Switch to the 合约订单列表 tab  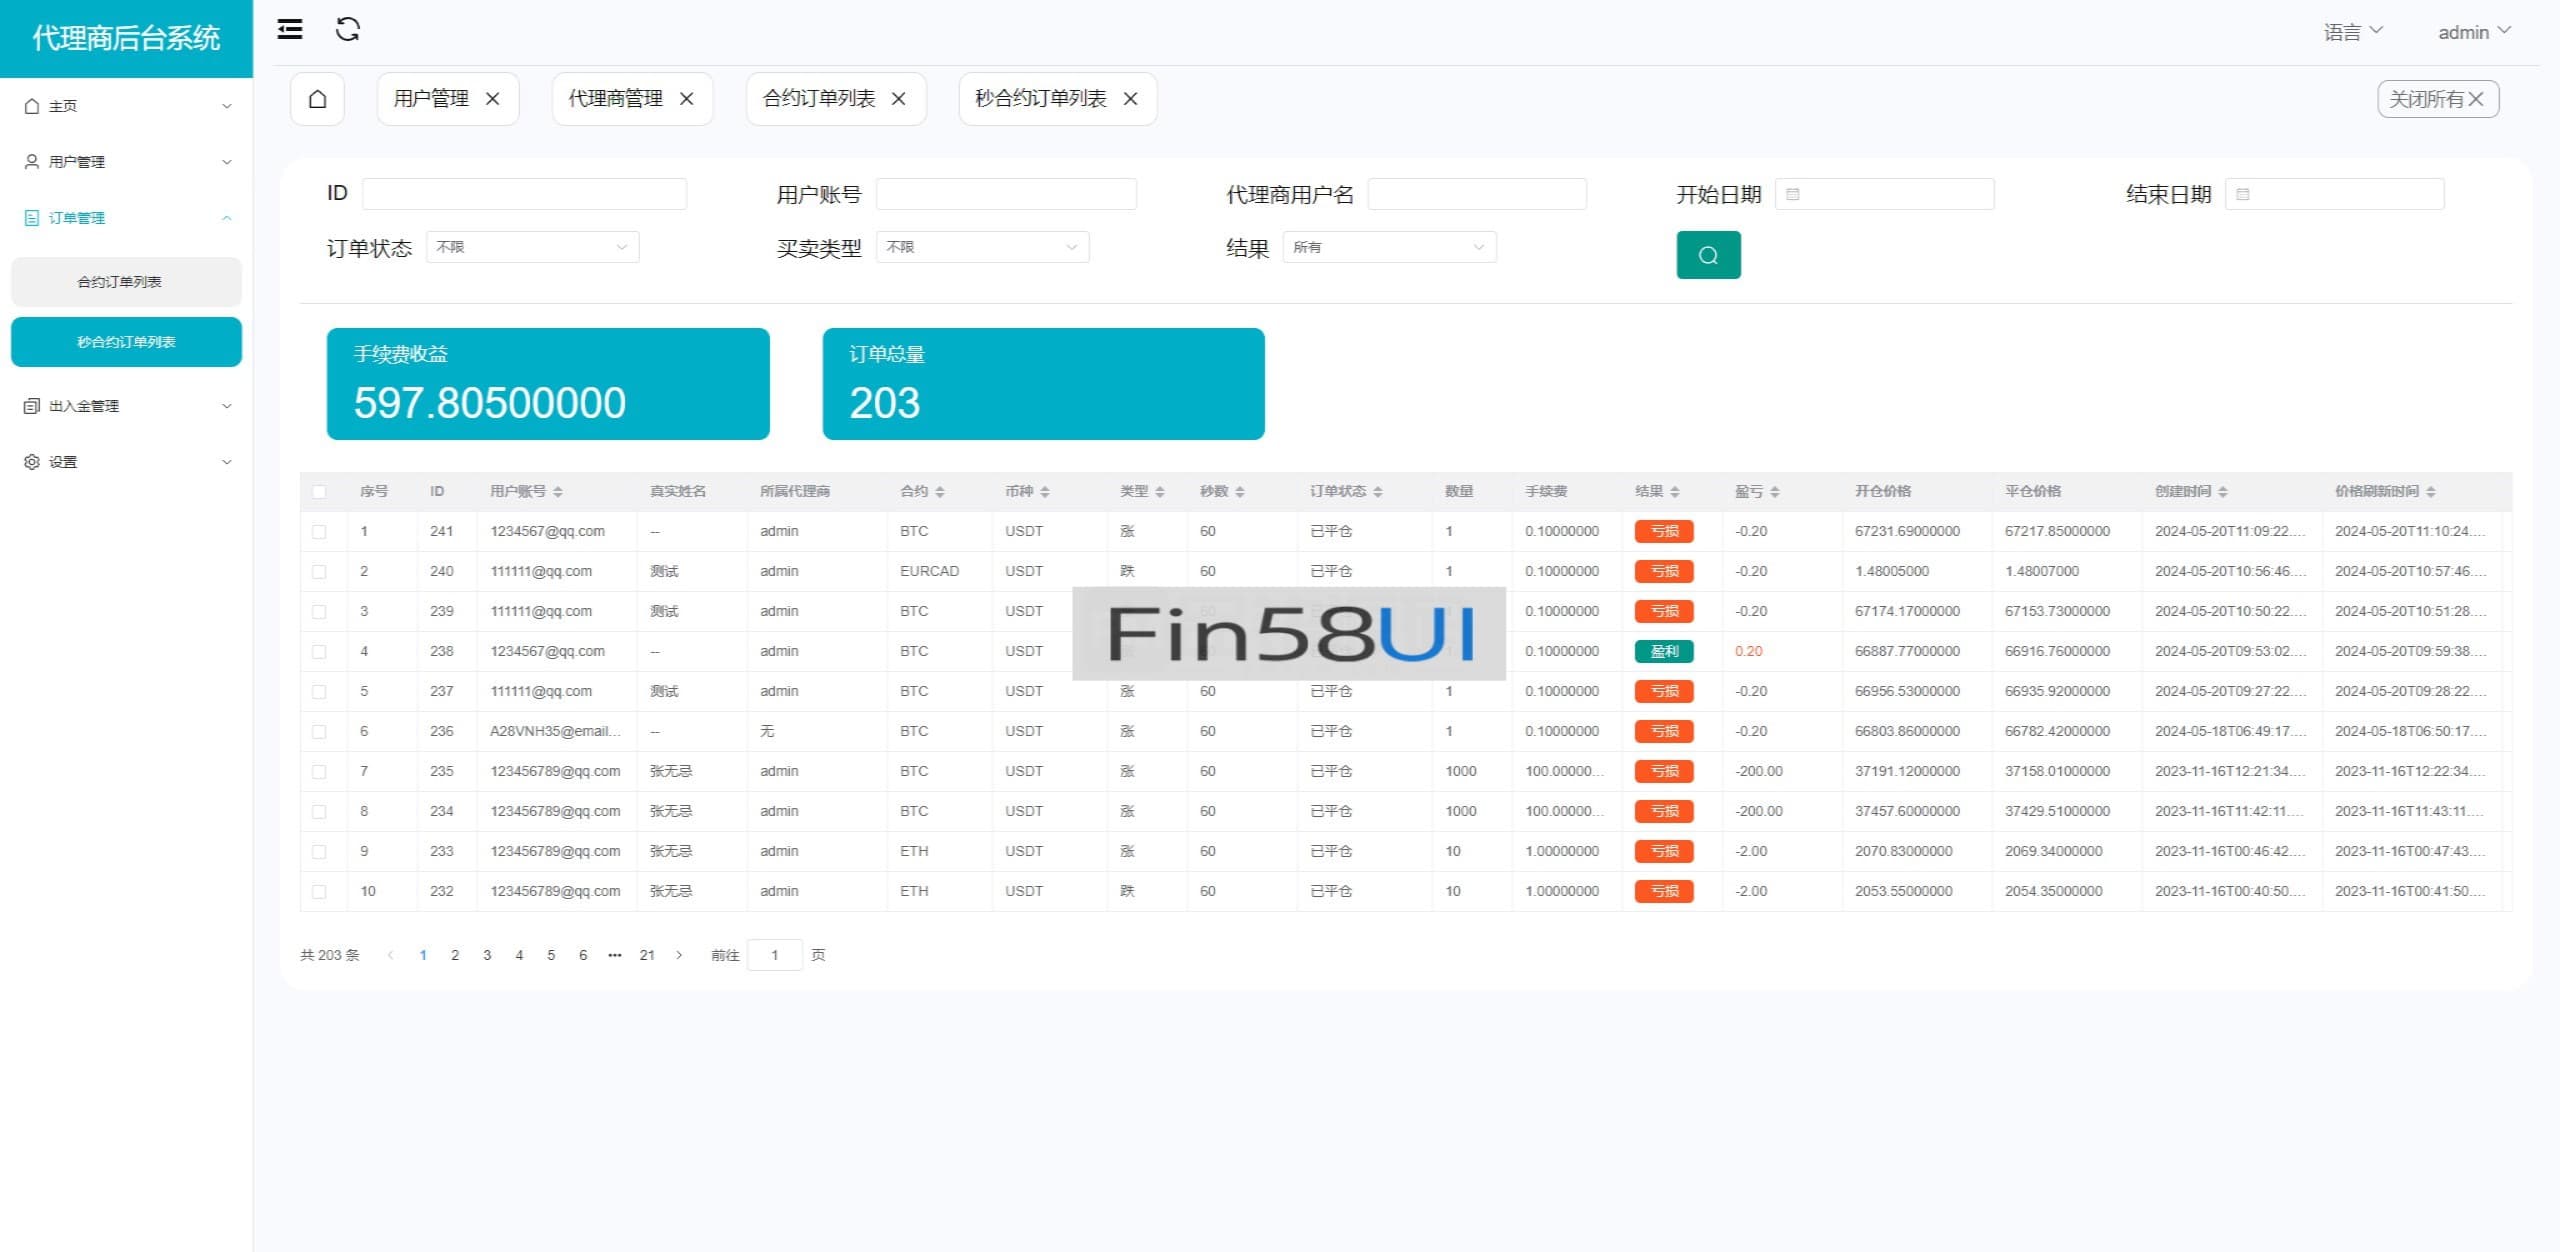819,99
